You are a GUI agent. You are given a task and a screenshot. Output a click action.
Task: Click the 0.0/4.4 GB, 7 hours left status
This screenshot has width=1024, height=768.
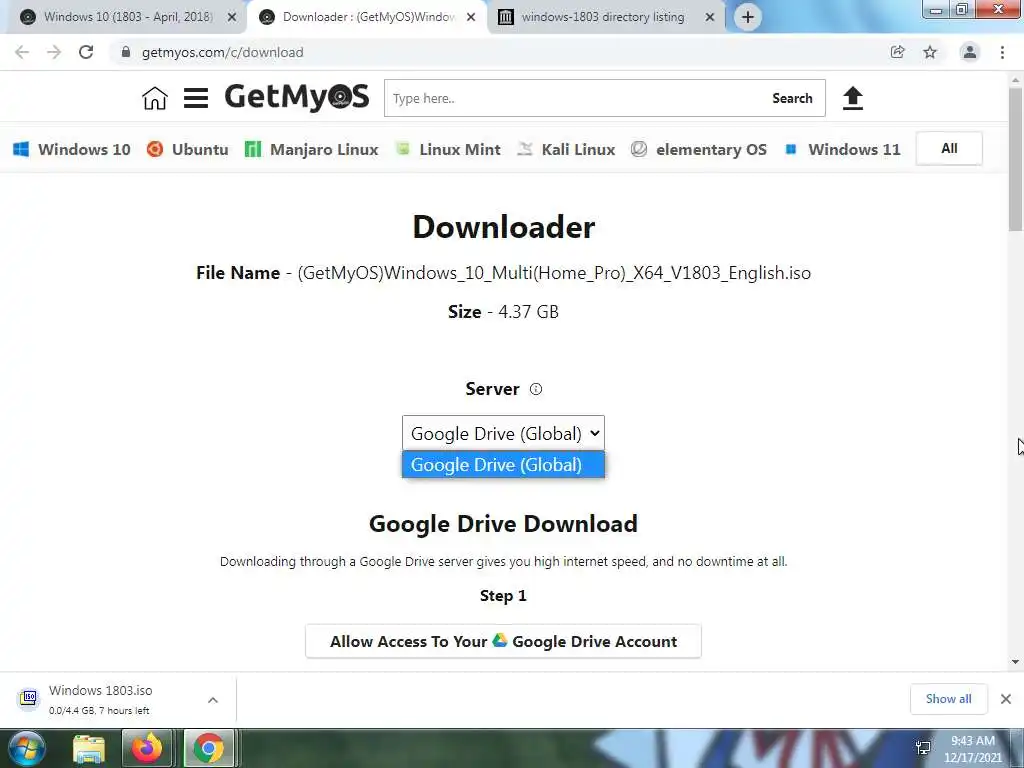click(x=99, y=711)
